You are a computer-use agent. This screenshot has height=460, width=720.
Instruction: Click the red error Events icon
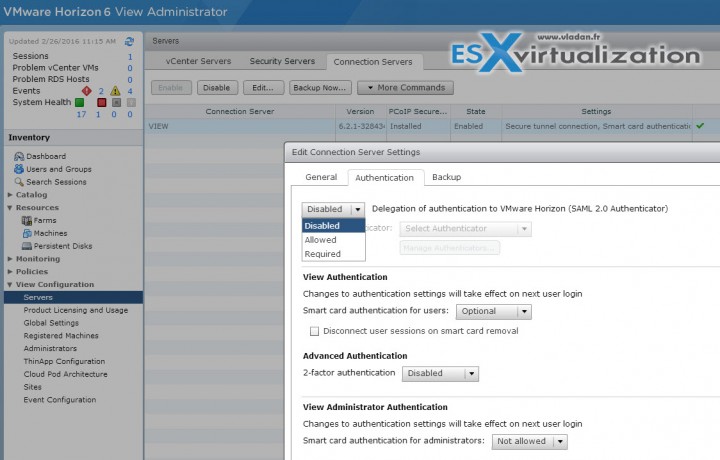pyautogui.click(x=86, y=91)
